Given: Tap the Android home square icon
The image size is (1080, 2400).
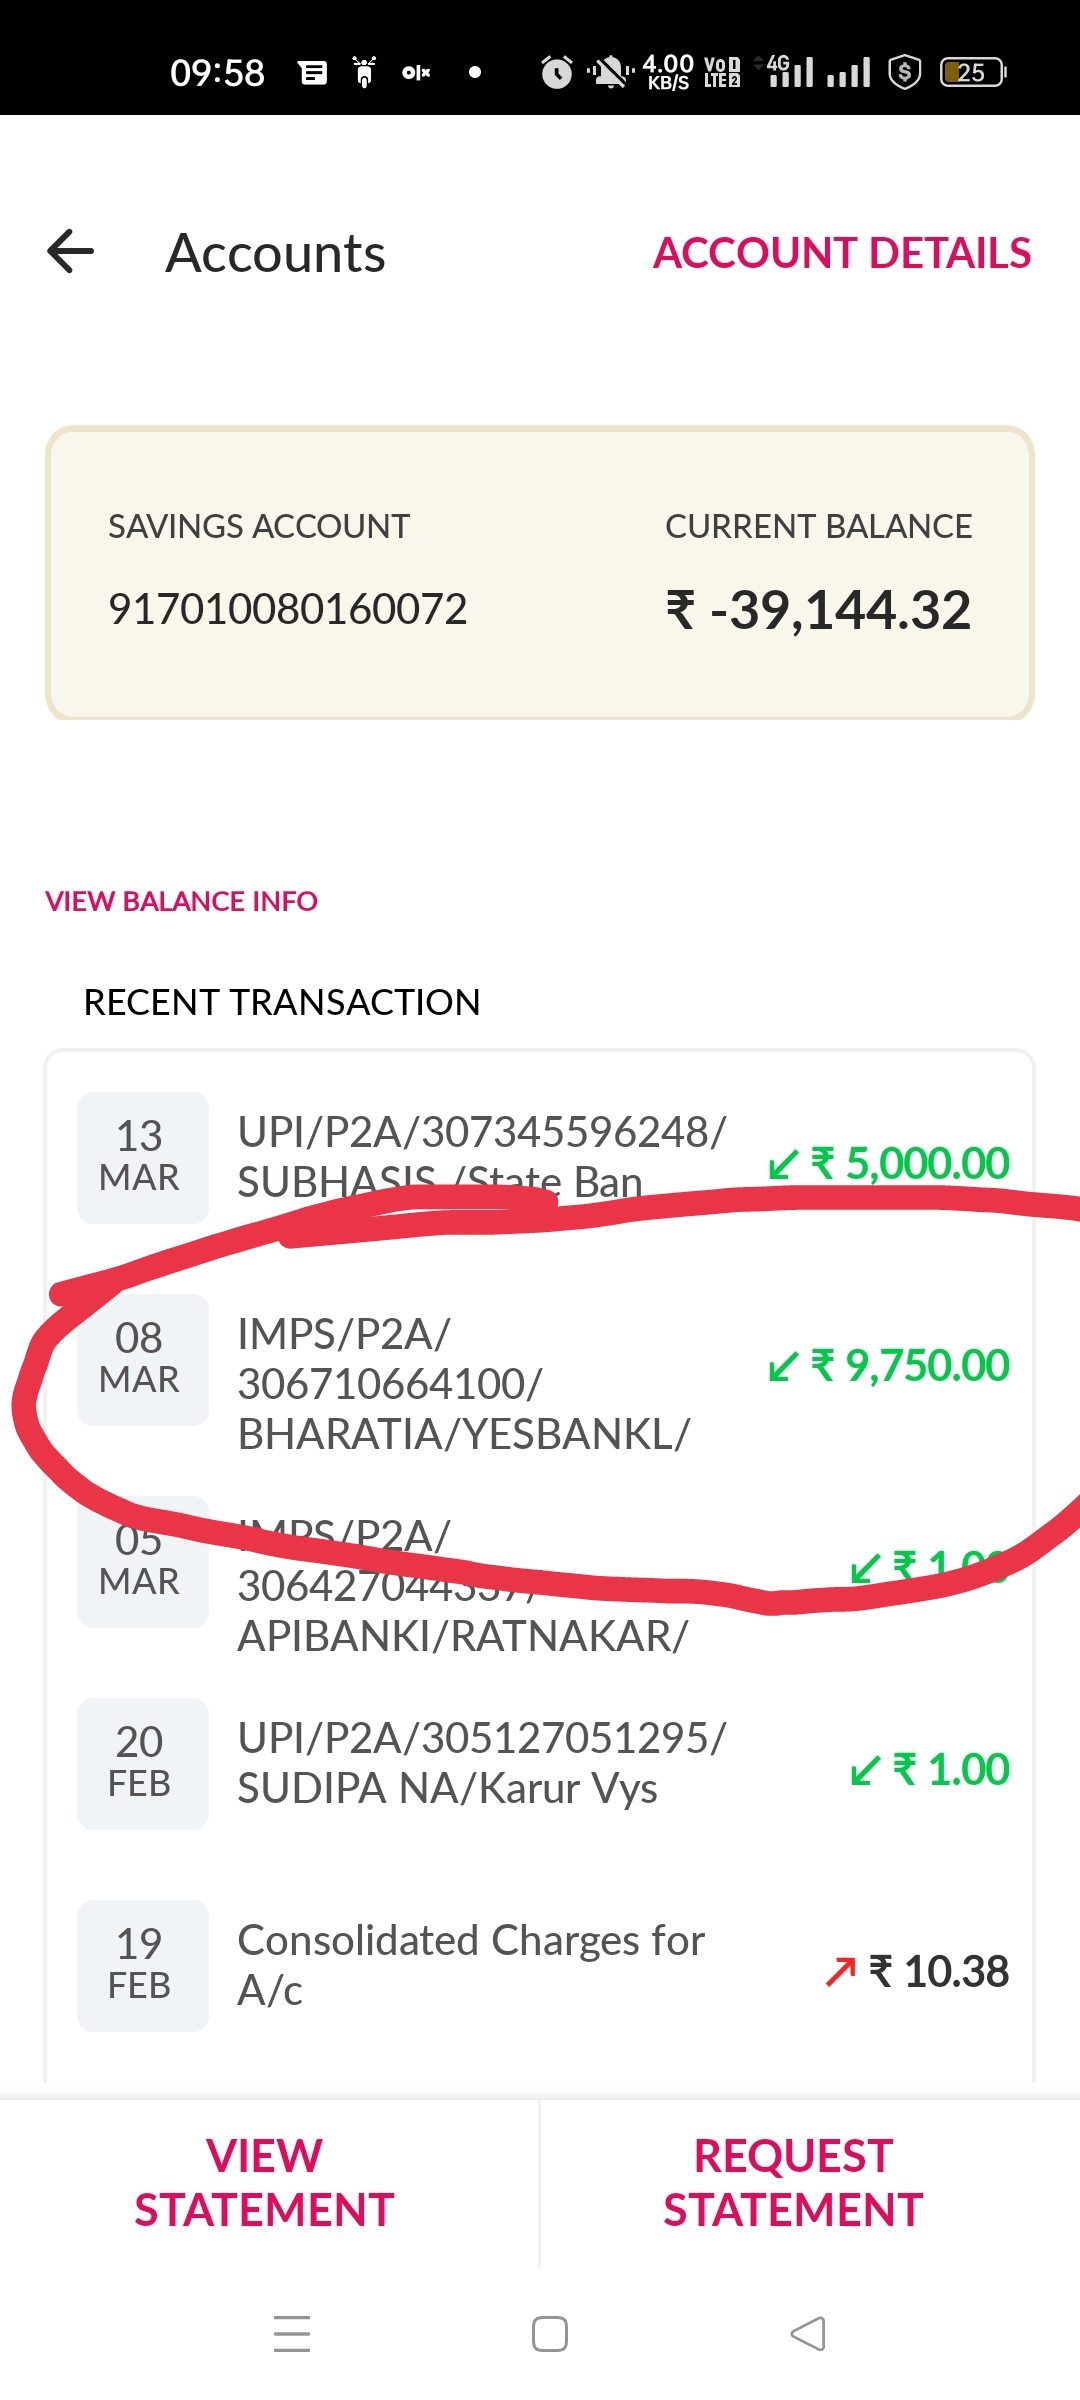Looking at the screenshot, I should pos(549,2334).
